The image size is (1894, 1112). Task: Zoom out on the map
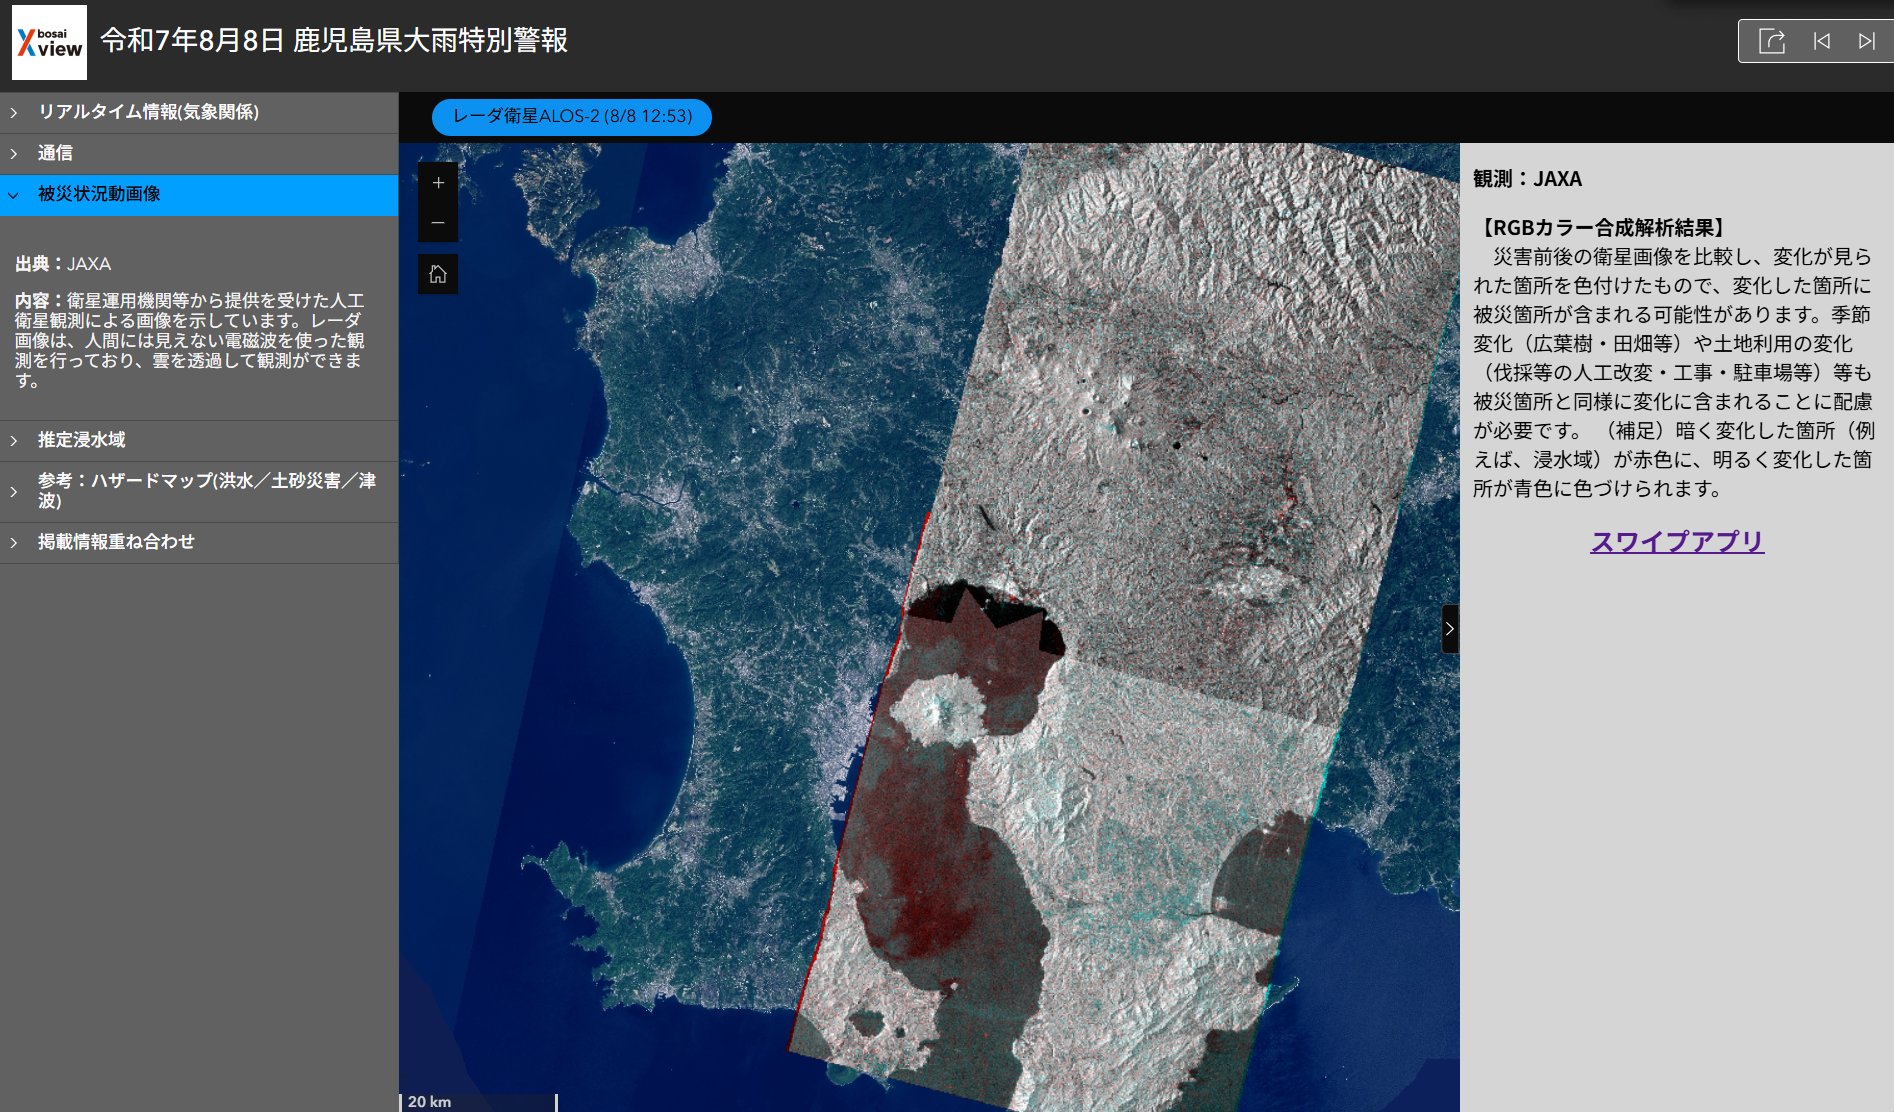pos(438,223)
